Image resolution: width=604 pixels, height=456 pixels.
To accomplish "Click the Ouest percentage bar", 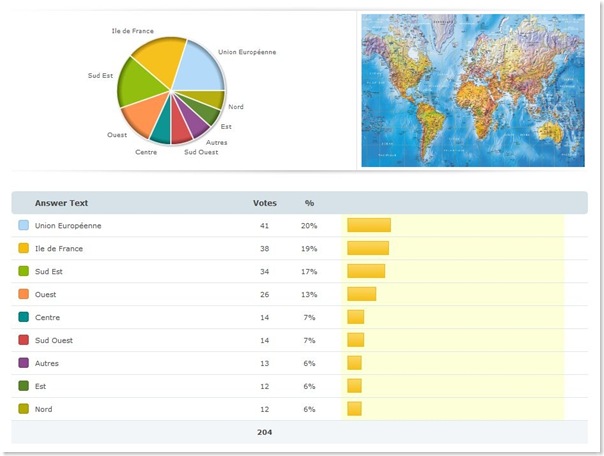I will tap(361, 294).
